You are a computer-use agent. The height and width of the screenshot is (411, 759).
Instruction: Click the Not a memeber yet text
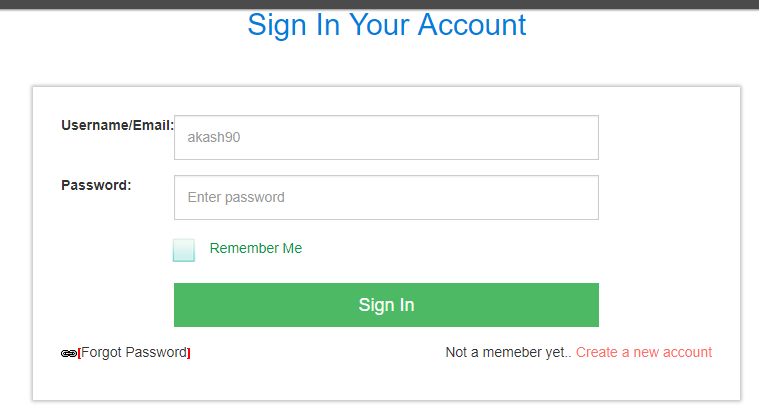pos(508,352)
